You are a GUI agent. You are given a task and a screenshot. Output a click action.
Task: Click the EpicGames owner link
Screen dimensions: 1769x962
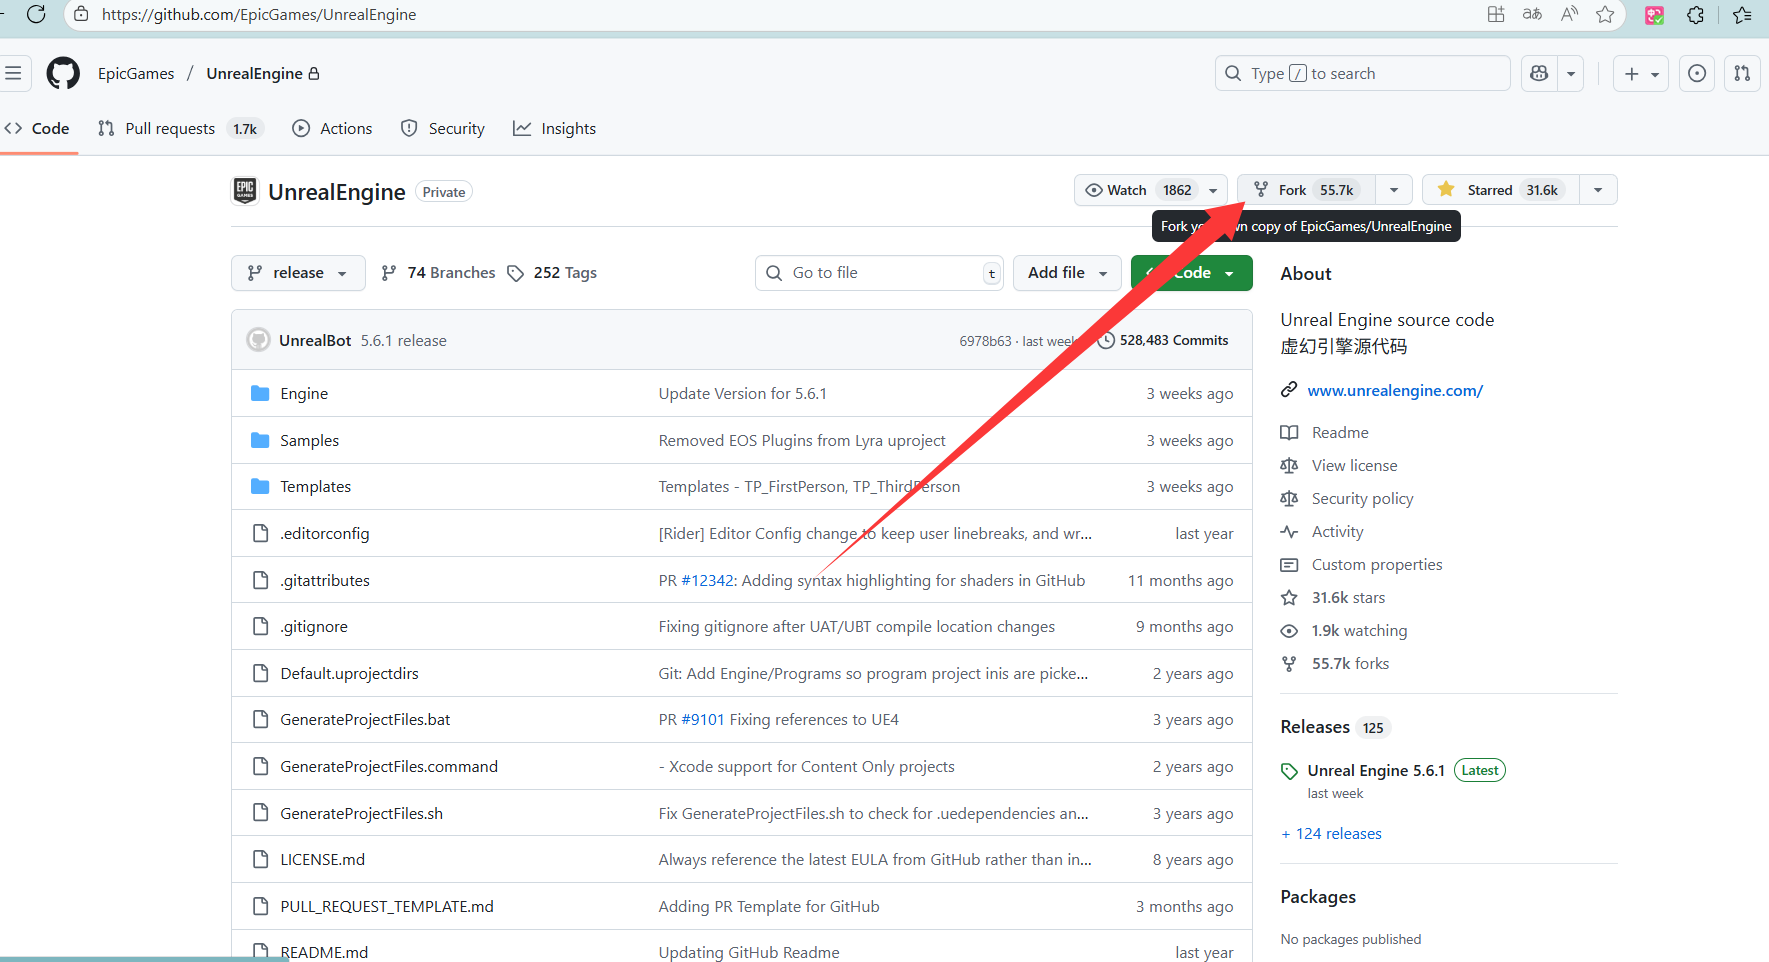point(136,74)
